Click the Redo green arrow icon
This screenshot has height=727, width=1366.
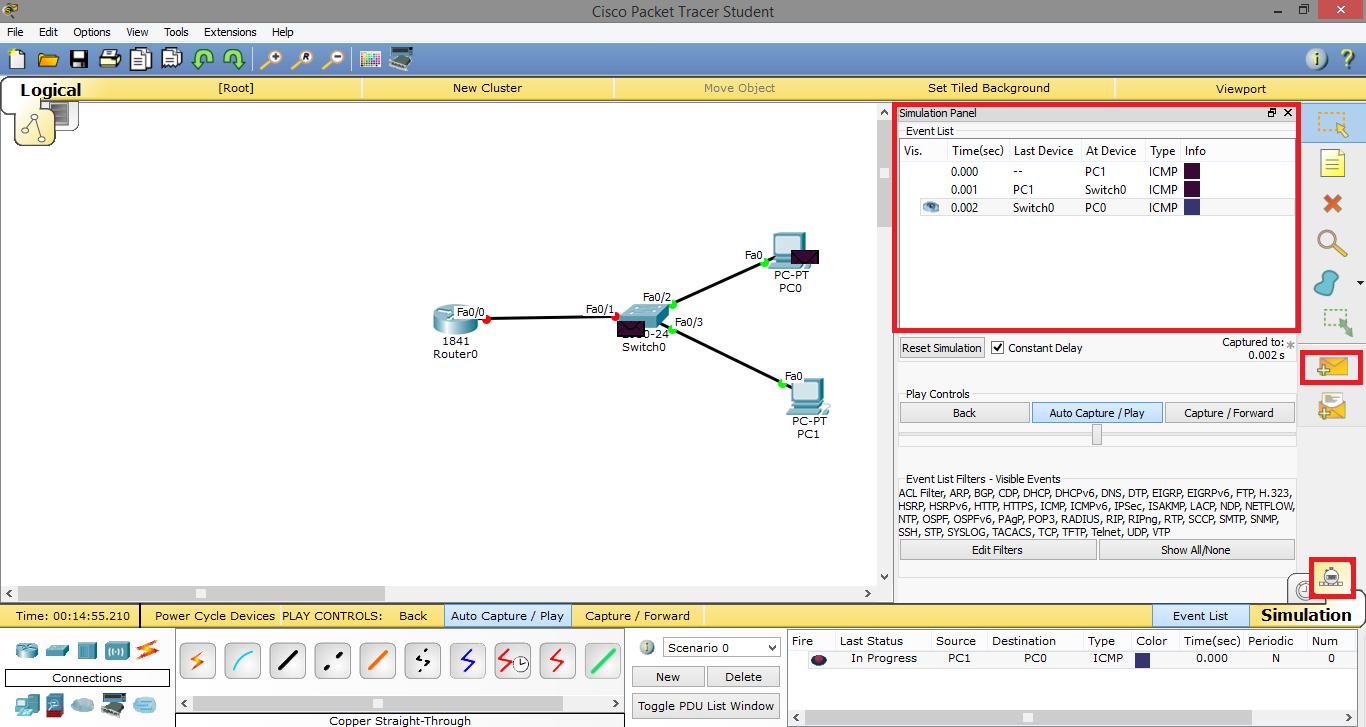234,59
